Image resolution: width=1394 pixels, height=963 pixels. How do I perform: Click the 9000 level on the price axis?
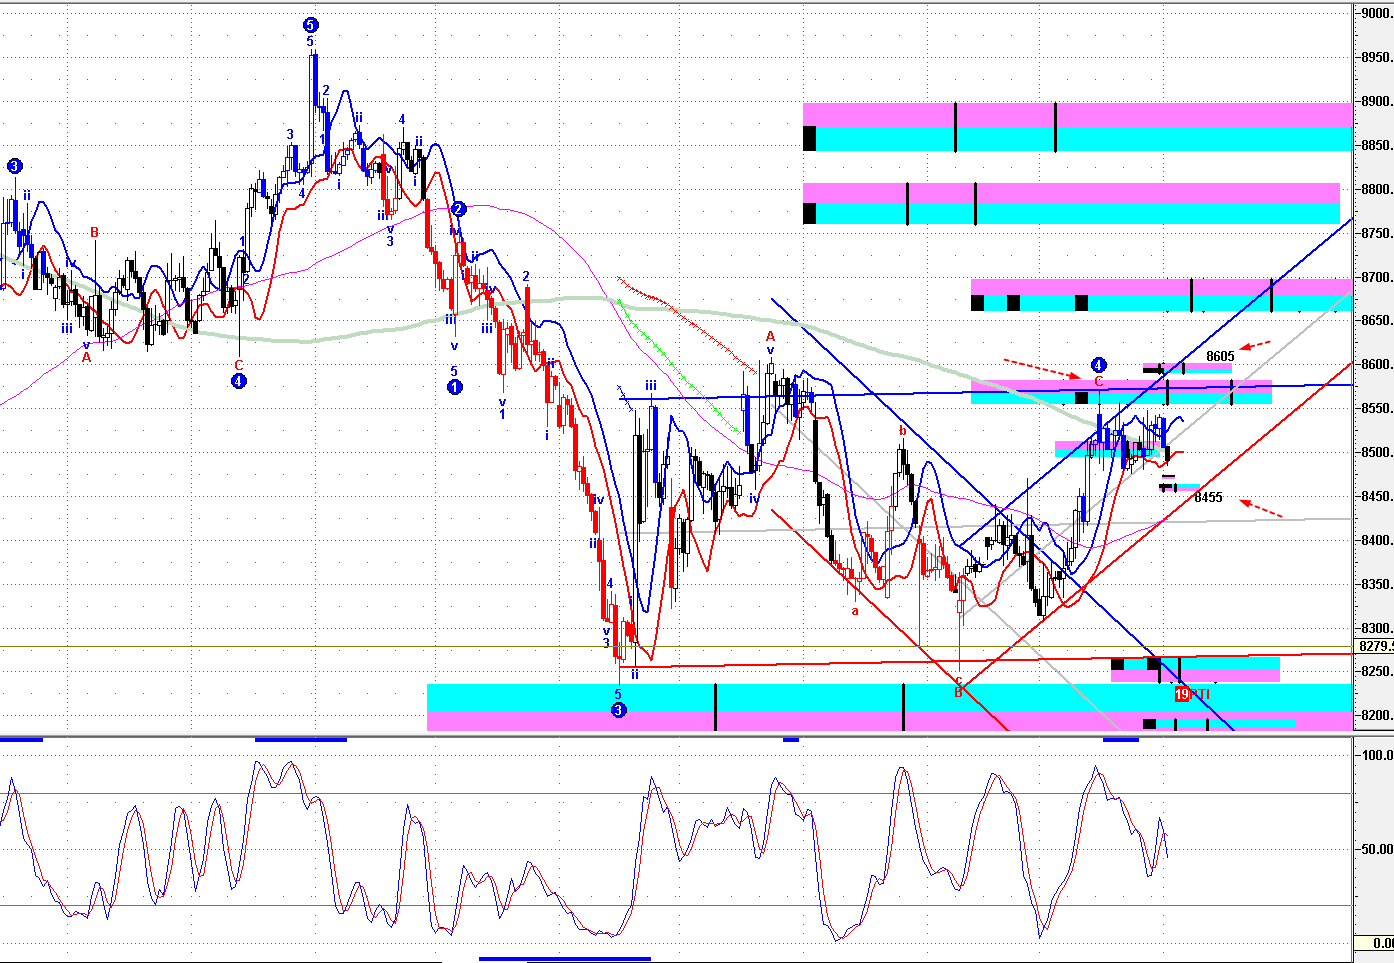[x=1376, y=14]
